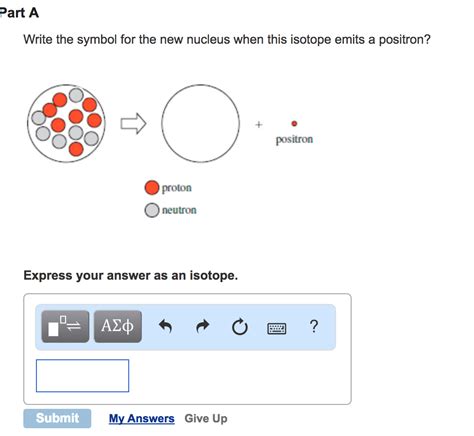474x436 pixels.
Task: Click the redo arrow icon
Action: 202,326
